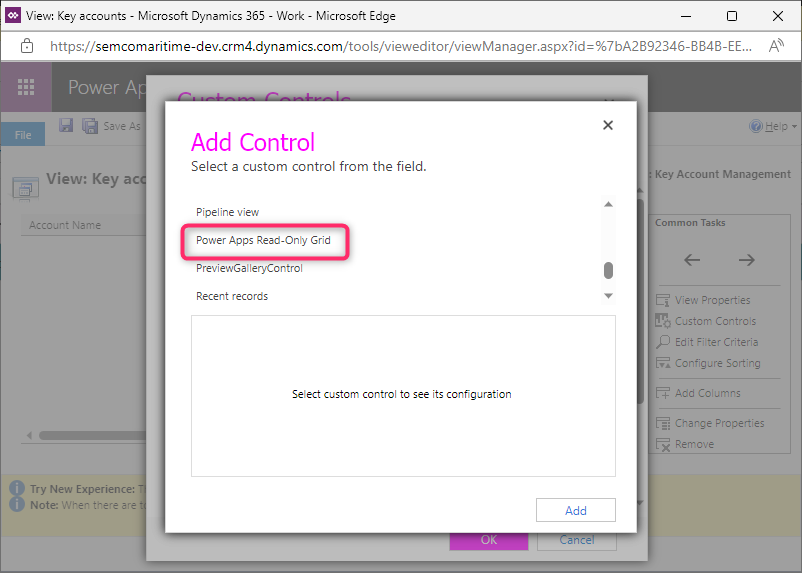Viewport: 802px width, 573px height.
Task: Click the Save As icon
Action: 90,126
